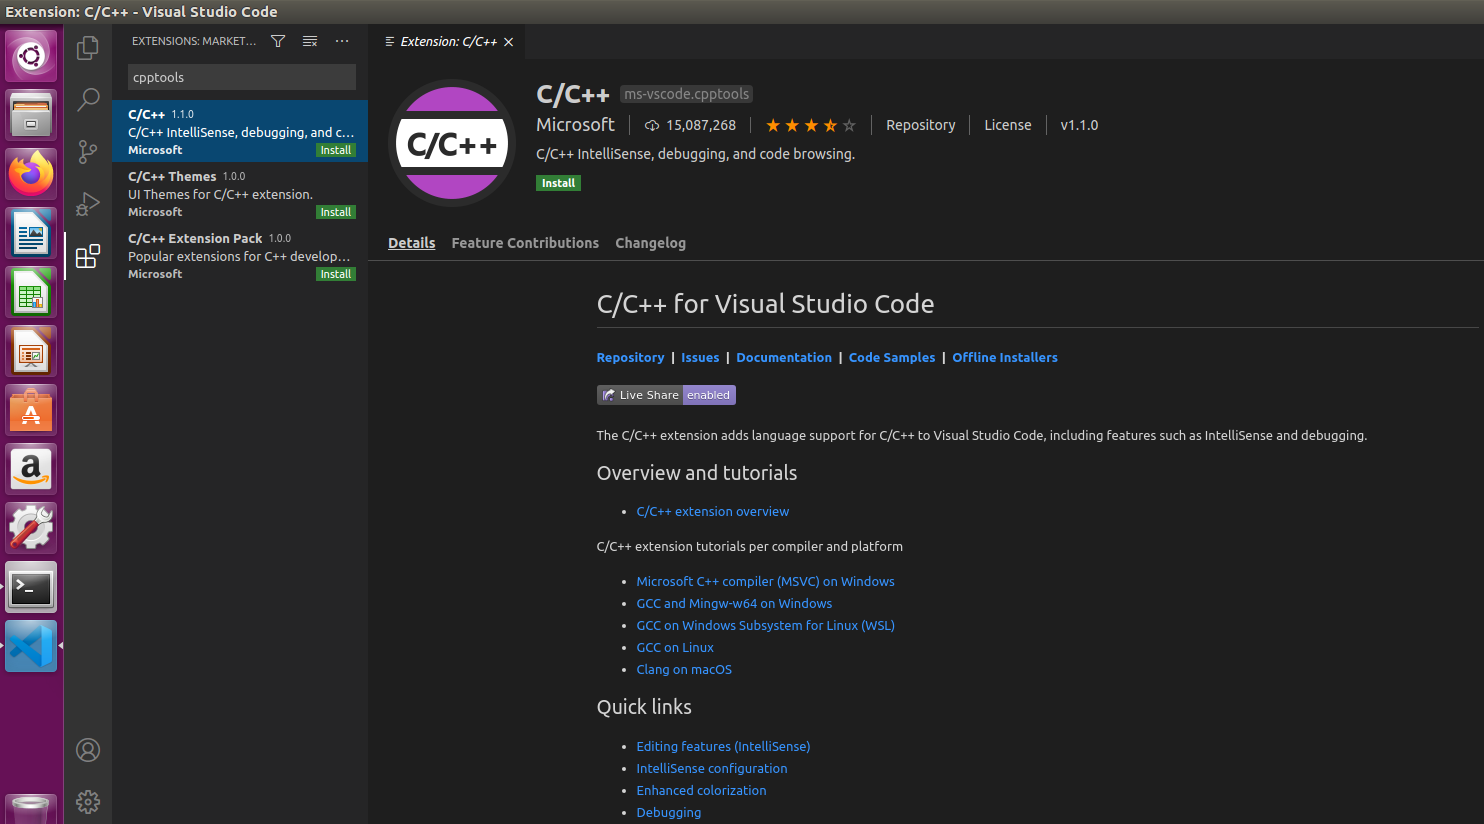Open the Repository link in header
The height and width of the screenshot is (824, 1484).
click(x=920, y=125)
